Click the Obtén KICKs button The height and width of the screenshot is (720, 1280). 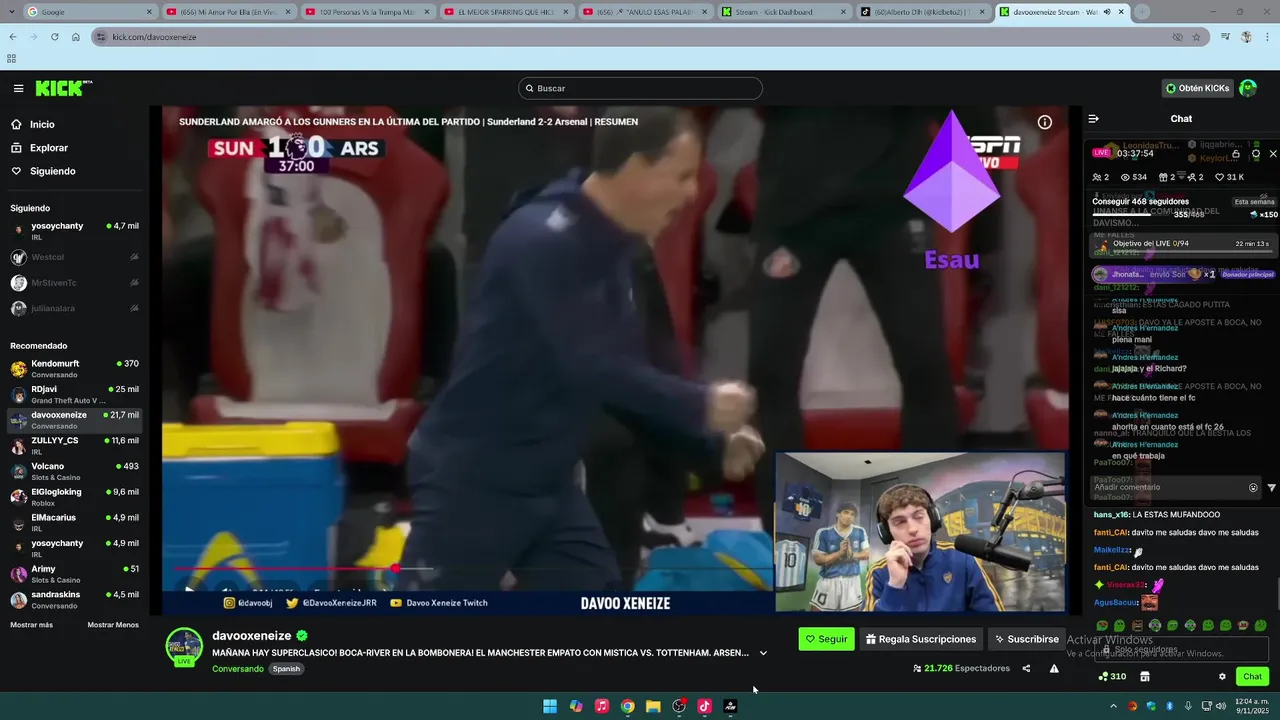(x=1197, y=88)
